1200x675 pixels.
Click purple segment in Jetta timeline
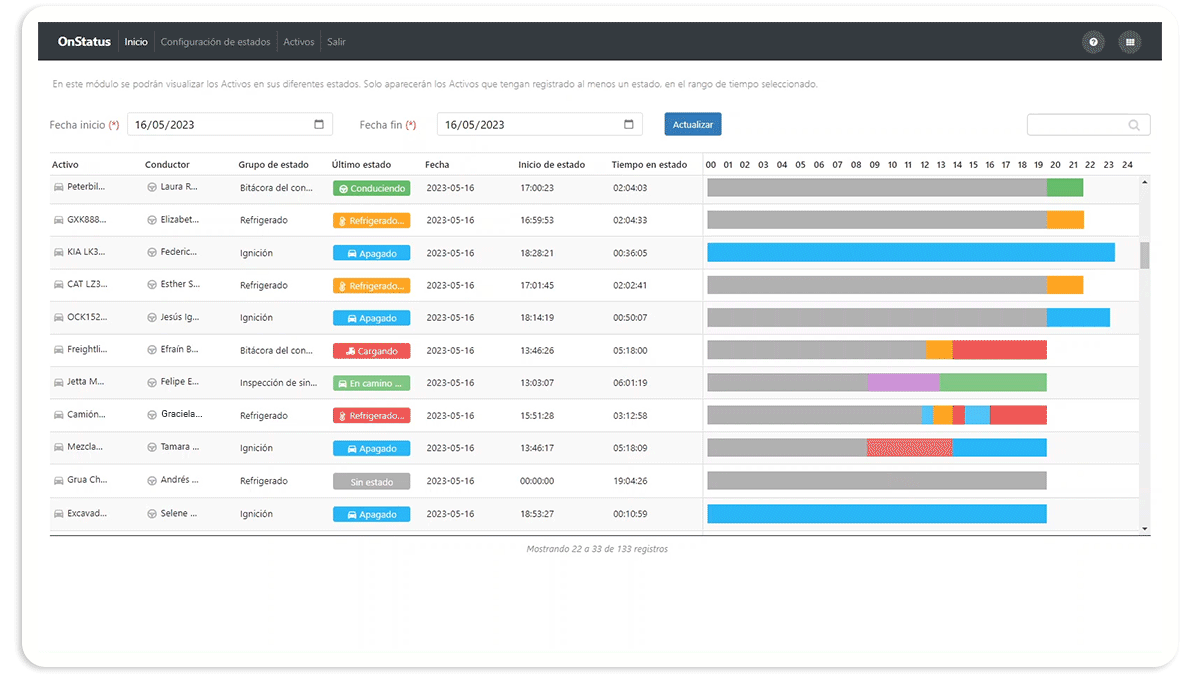pos(903,382)
